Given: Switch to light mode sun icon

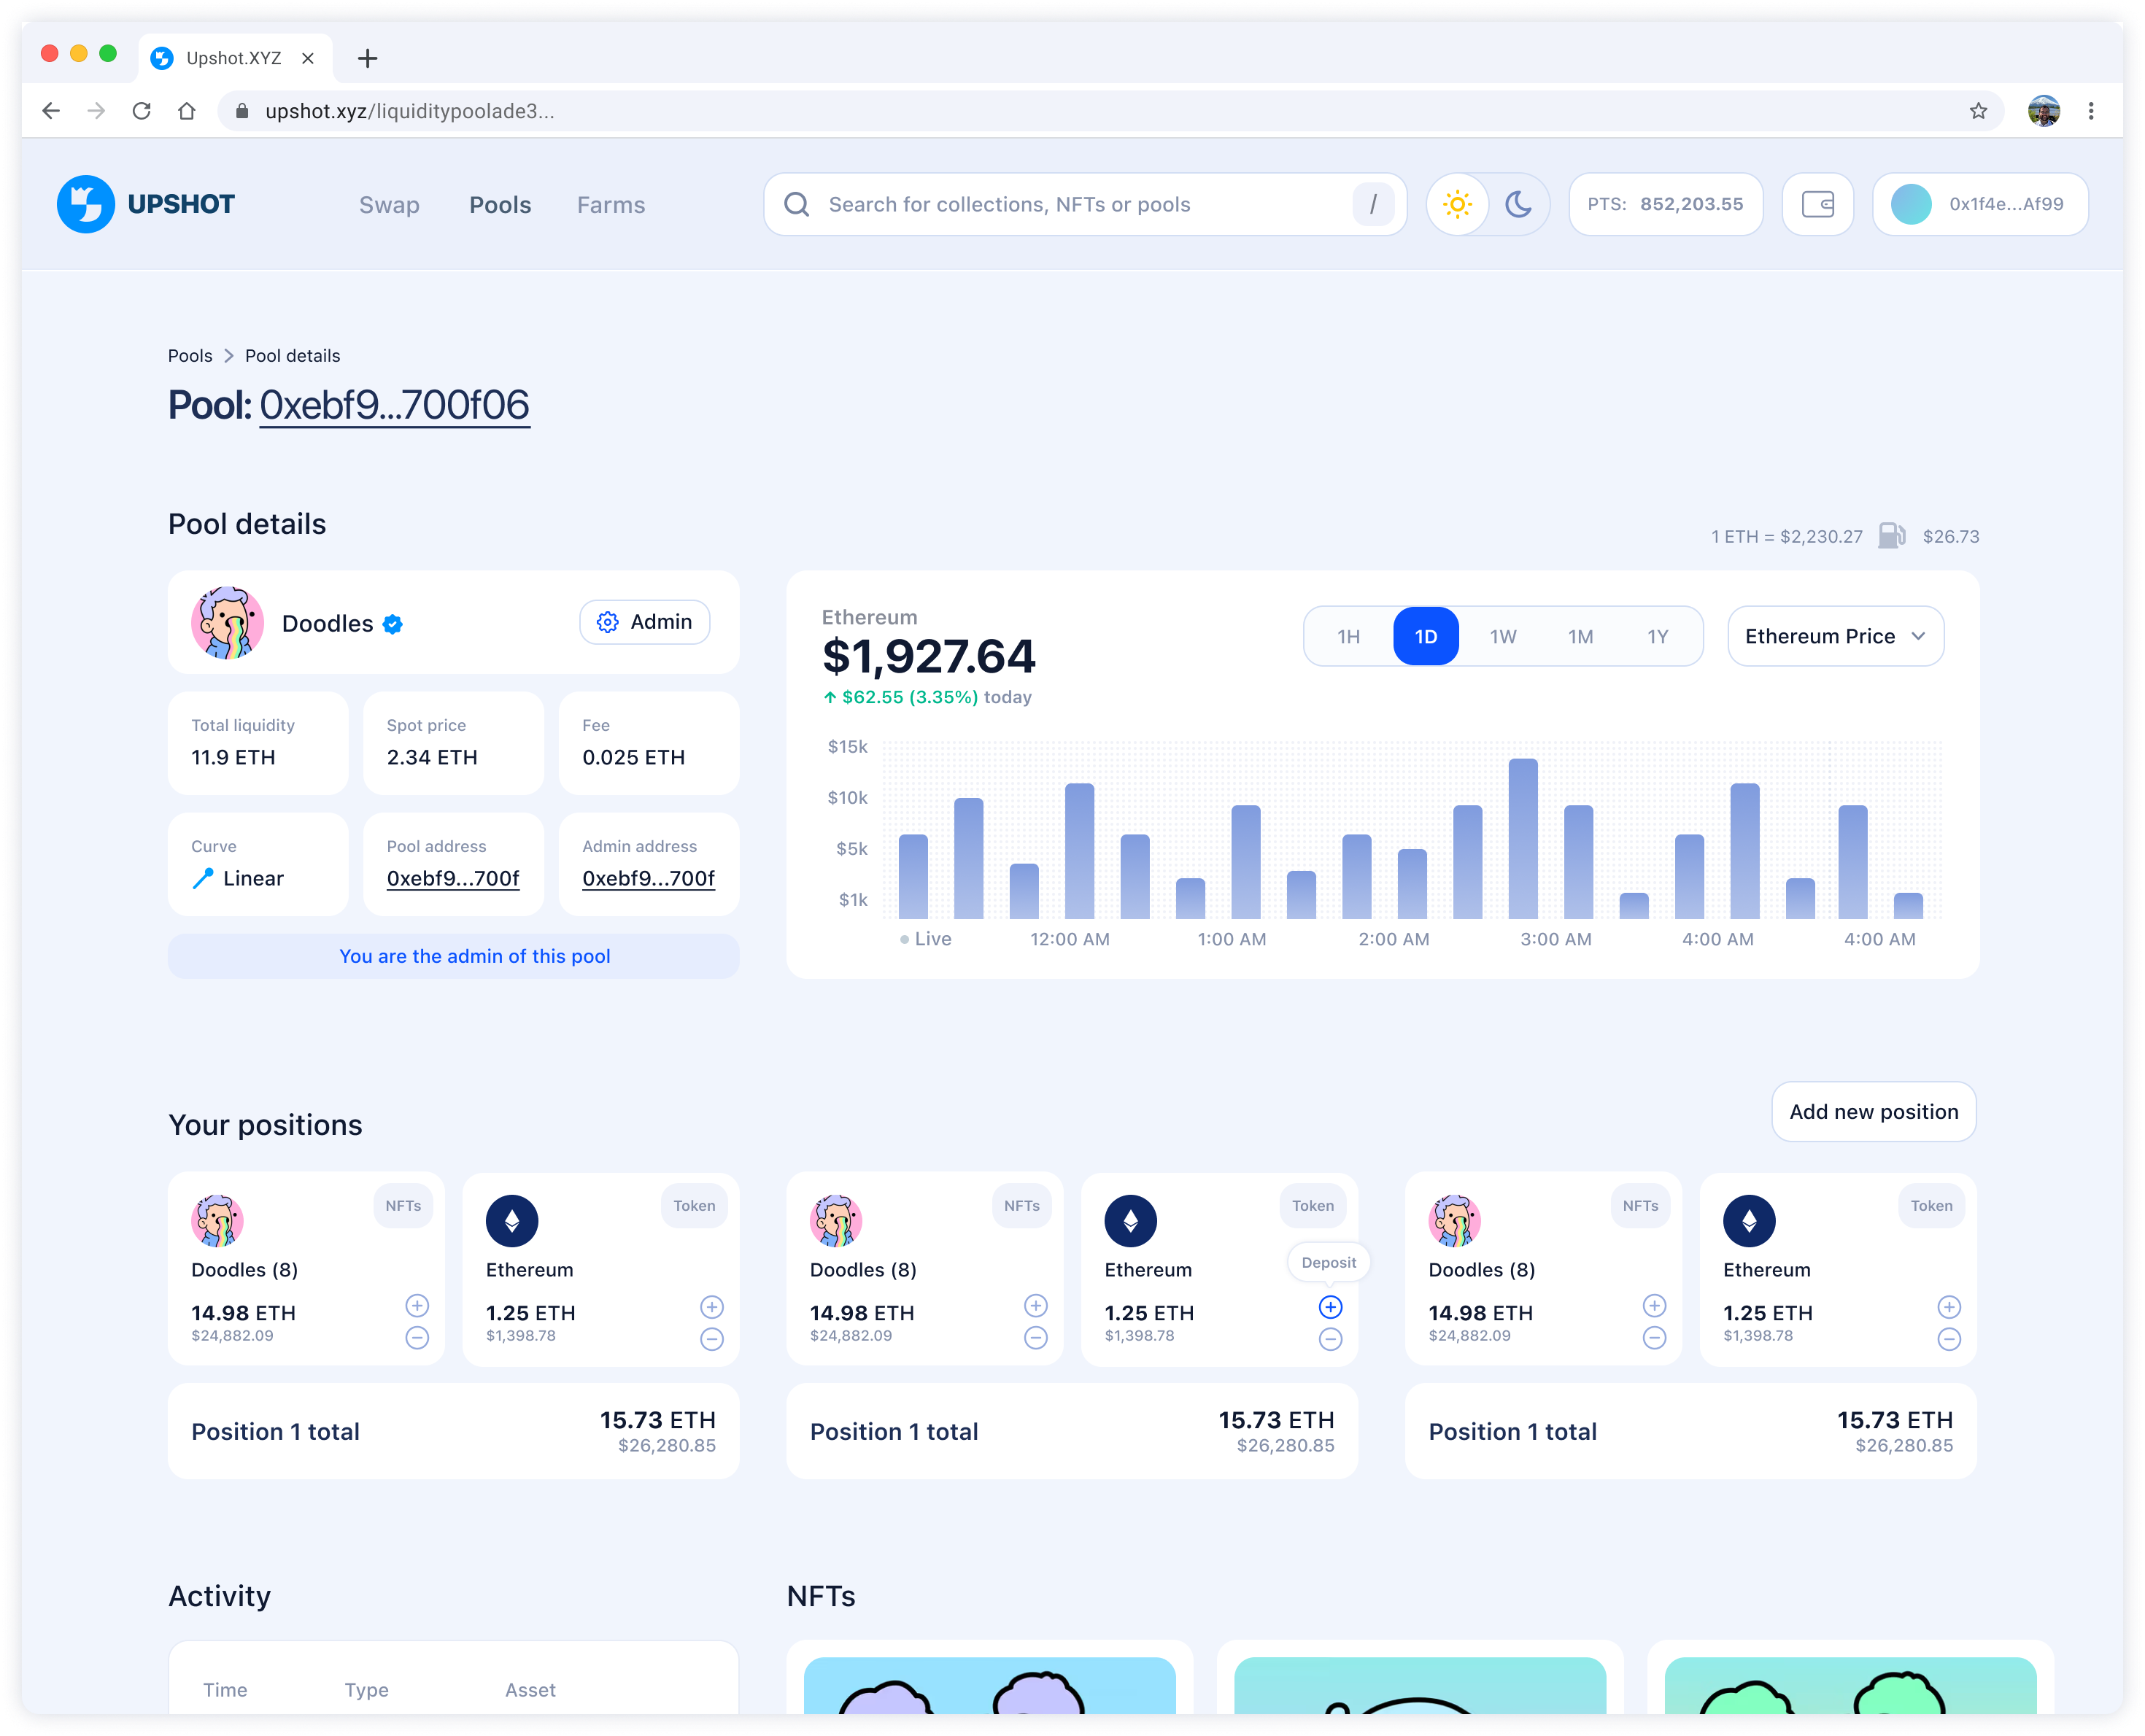Looking at the screenshot, I should [x=1457, y=204].
